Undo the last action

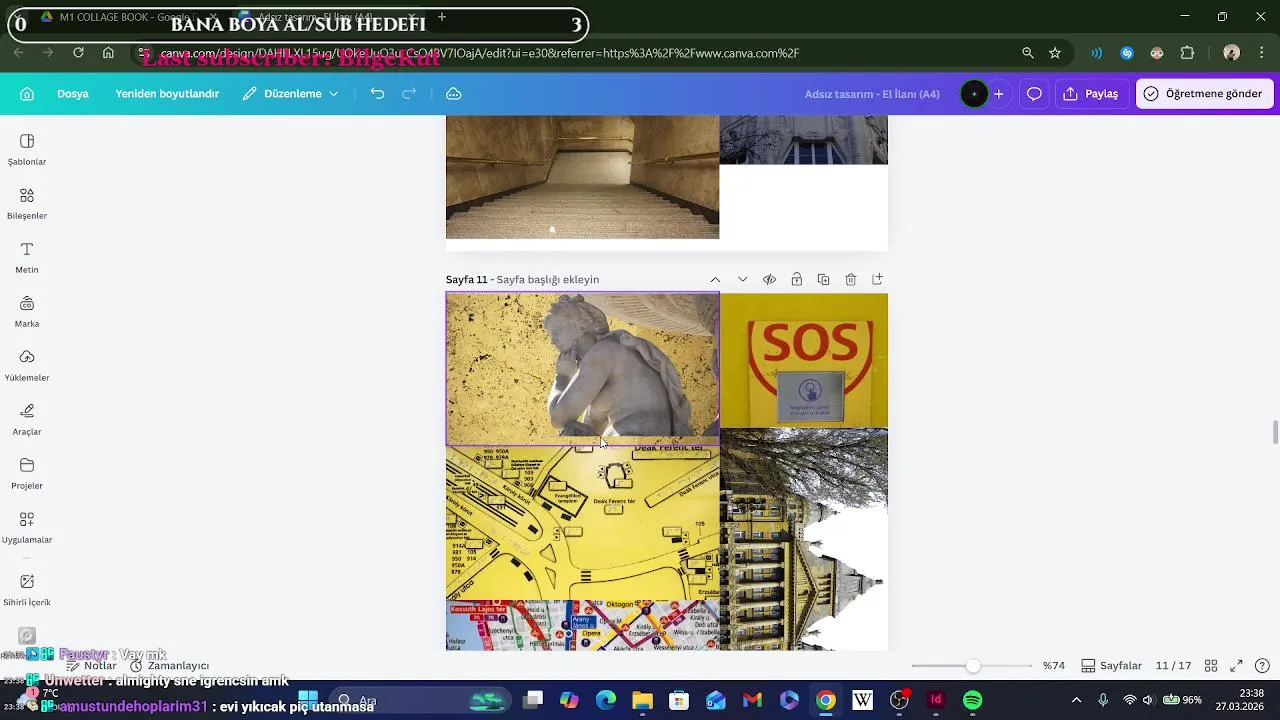coord(377,94)
